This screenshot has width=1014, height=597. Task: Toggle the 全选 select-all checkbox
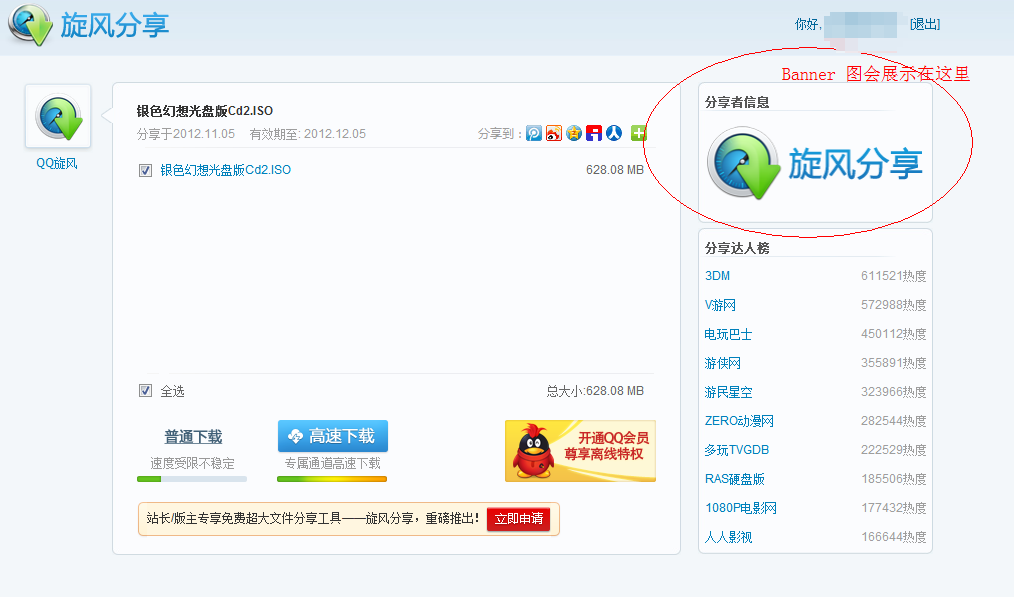146,391
